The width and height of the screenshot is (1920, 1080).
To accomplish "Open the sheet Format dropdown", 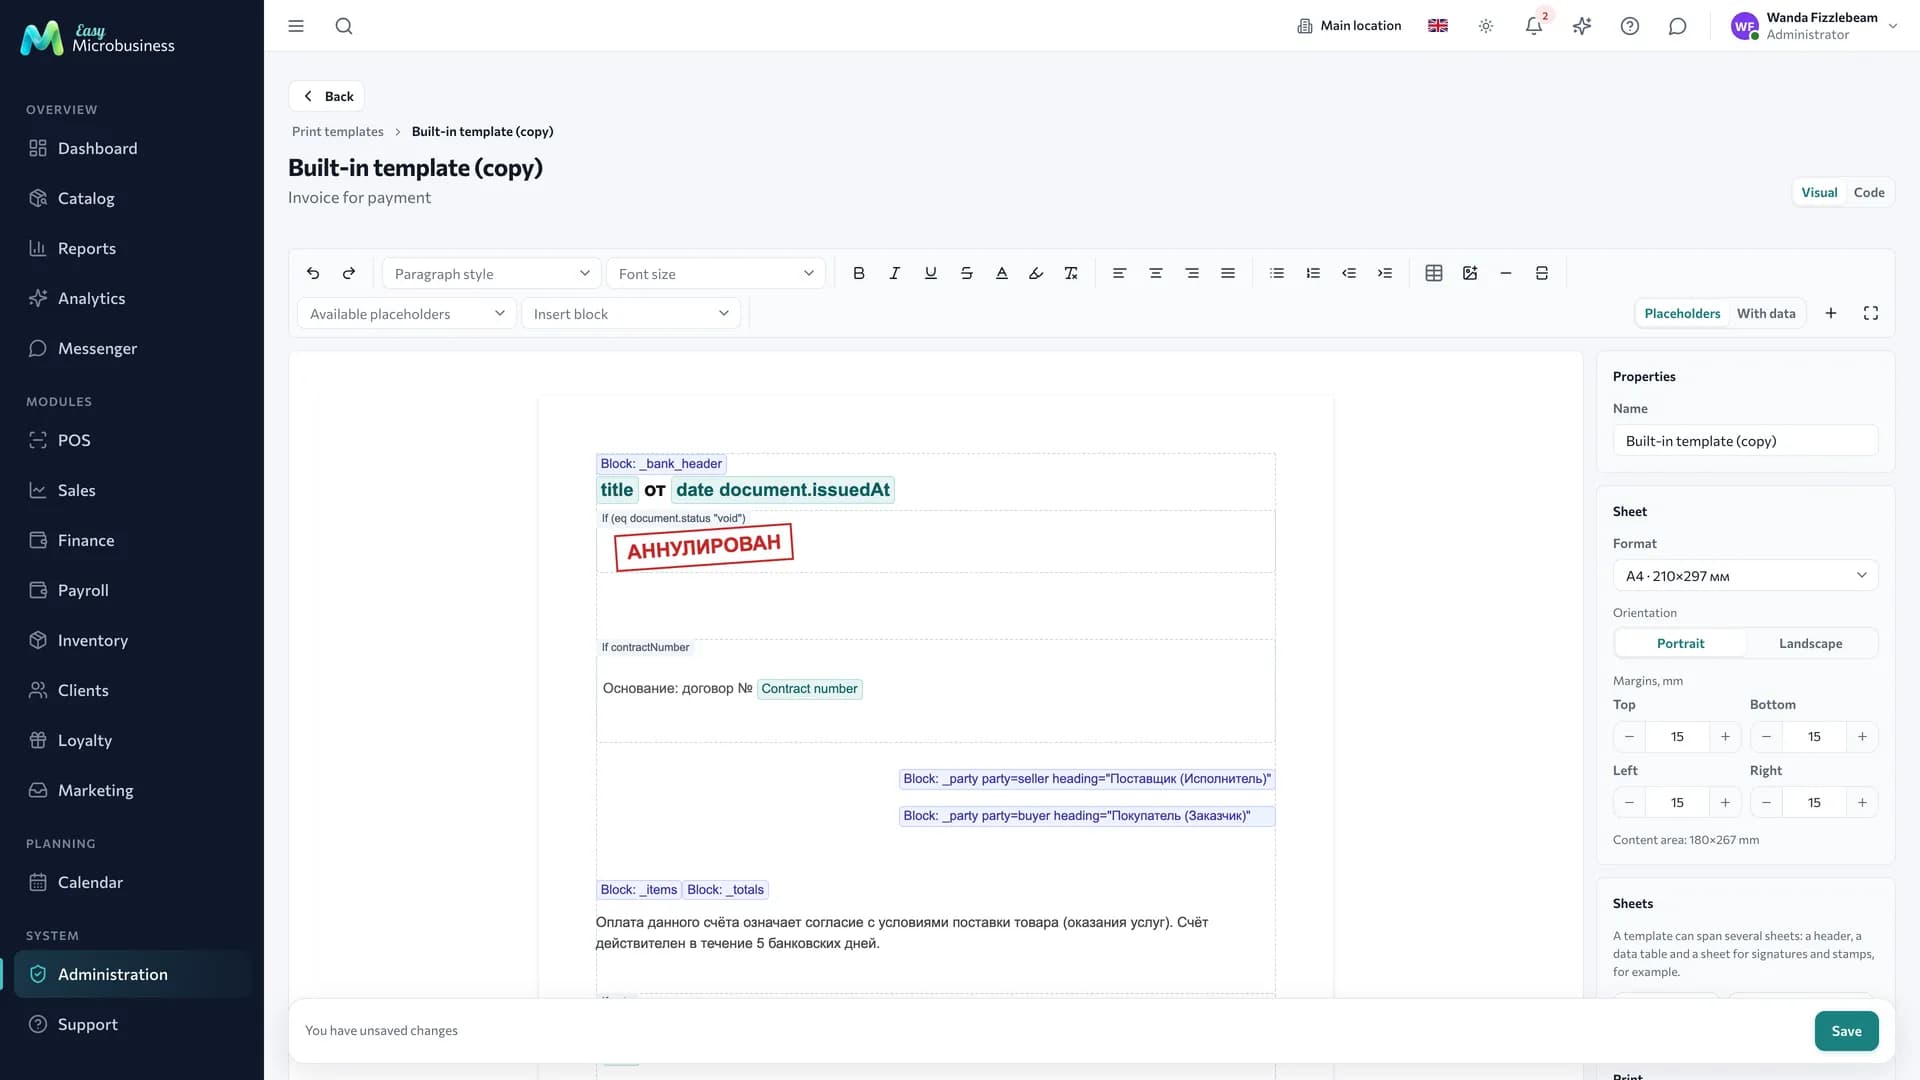I will 1745,575.
